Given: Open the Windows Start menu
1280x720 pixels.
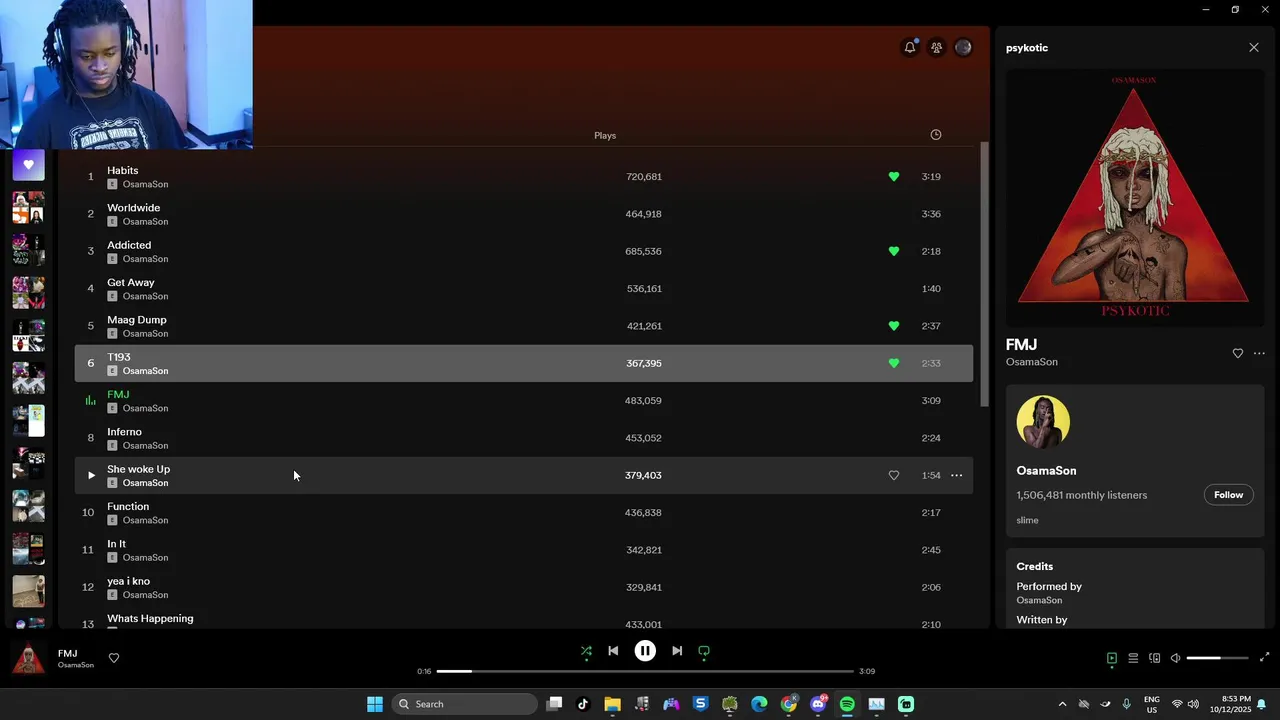Looking at the screenshot, I should 375,704.
